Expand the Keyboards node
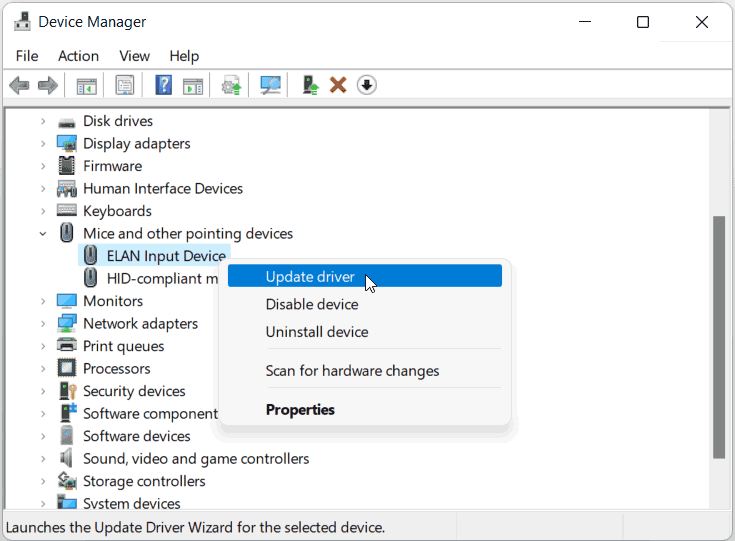This screenshot has width=735, height=541. point(43,211)
